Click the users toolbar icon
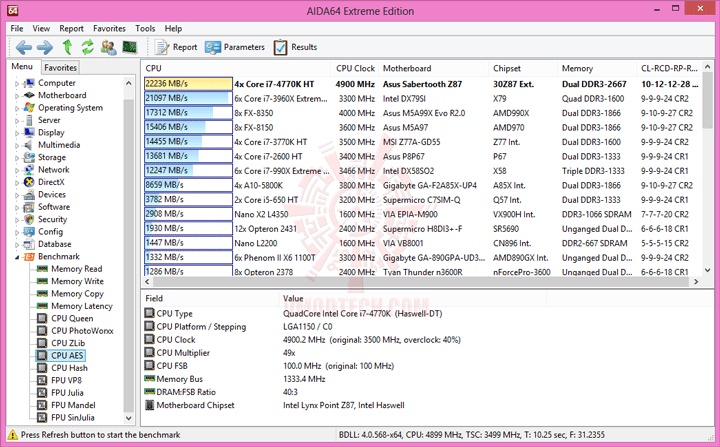 [x=108, y=47]
